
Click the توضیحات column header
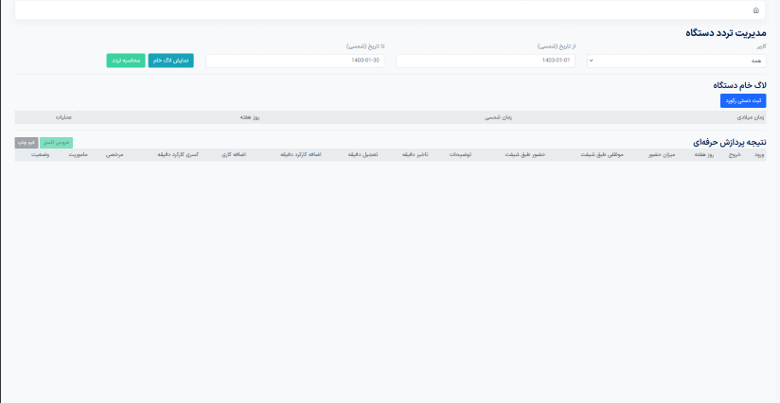point(460,155)
